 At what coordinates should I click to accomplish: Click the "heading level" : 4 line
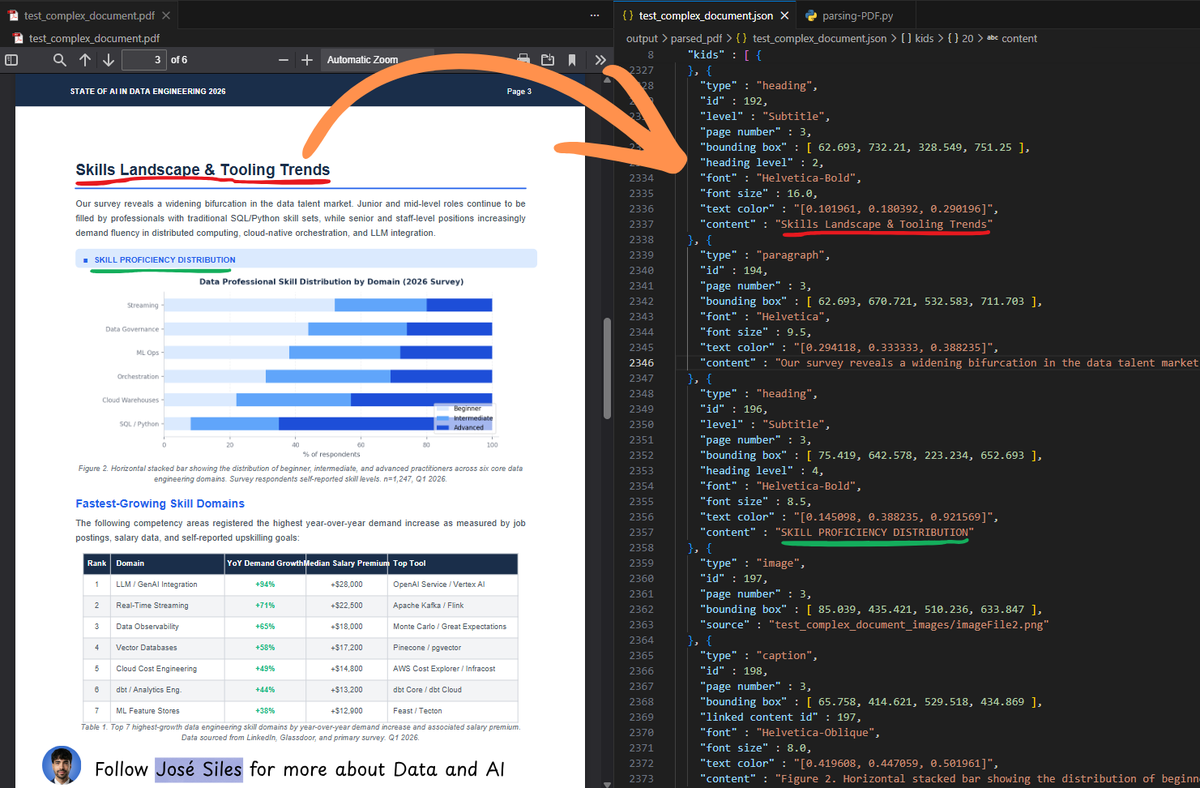pyautogui.click(x=761, y=471)
